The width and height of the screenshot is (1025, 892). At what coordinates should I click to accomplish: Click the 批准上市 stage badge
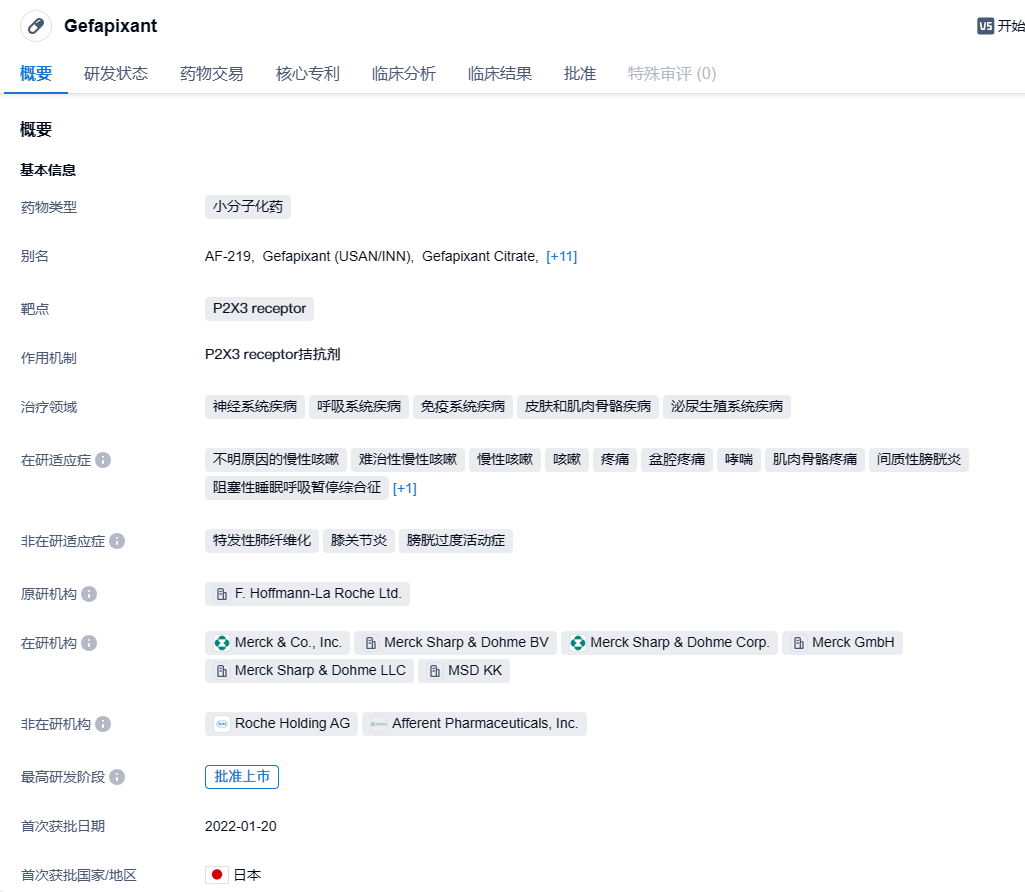(242, 777)
